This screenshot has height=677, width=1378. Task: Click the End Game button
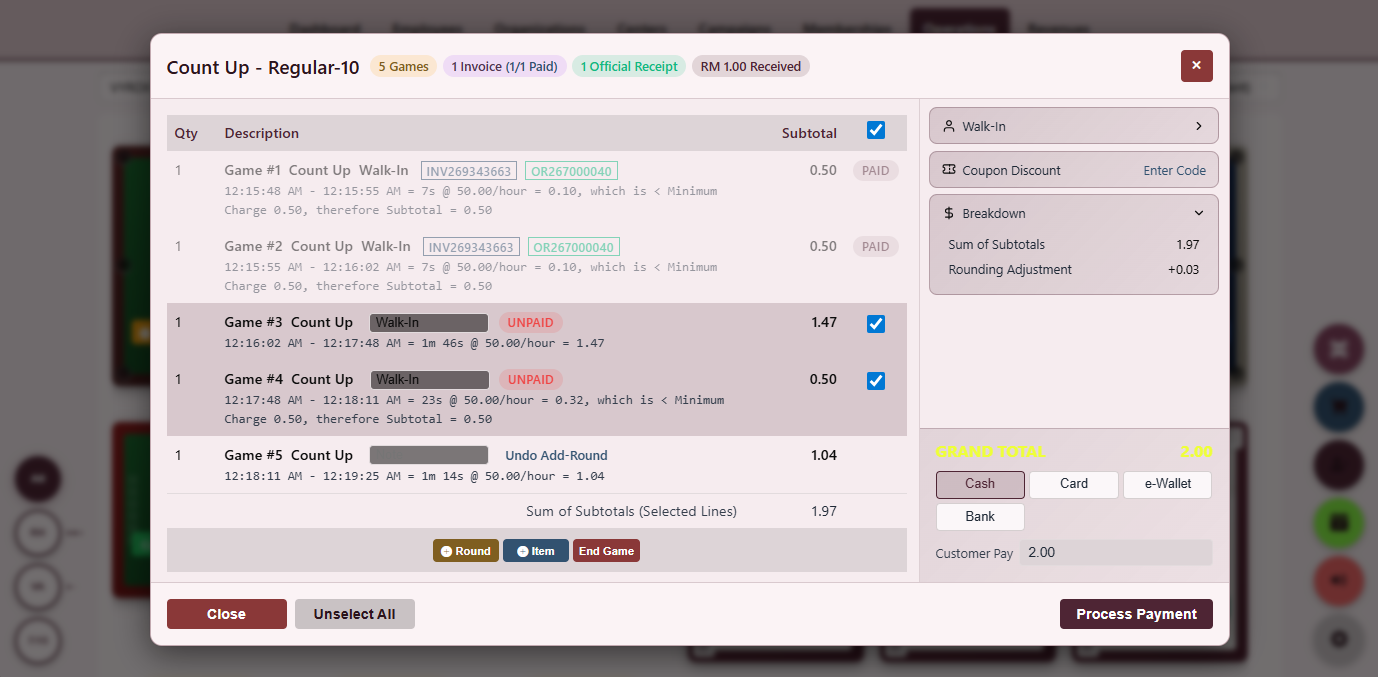606,551
